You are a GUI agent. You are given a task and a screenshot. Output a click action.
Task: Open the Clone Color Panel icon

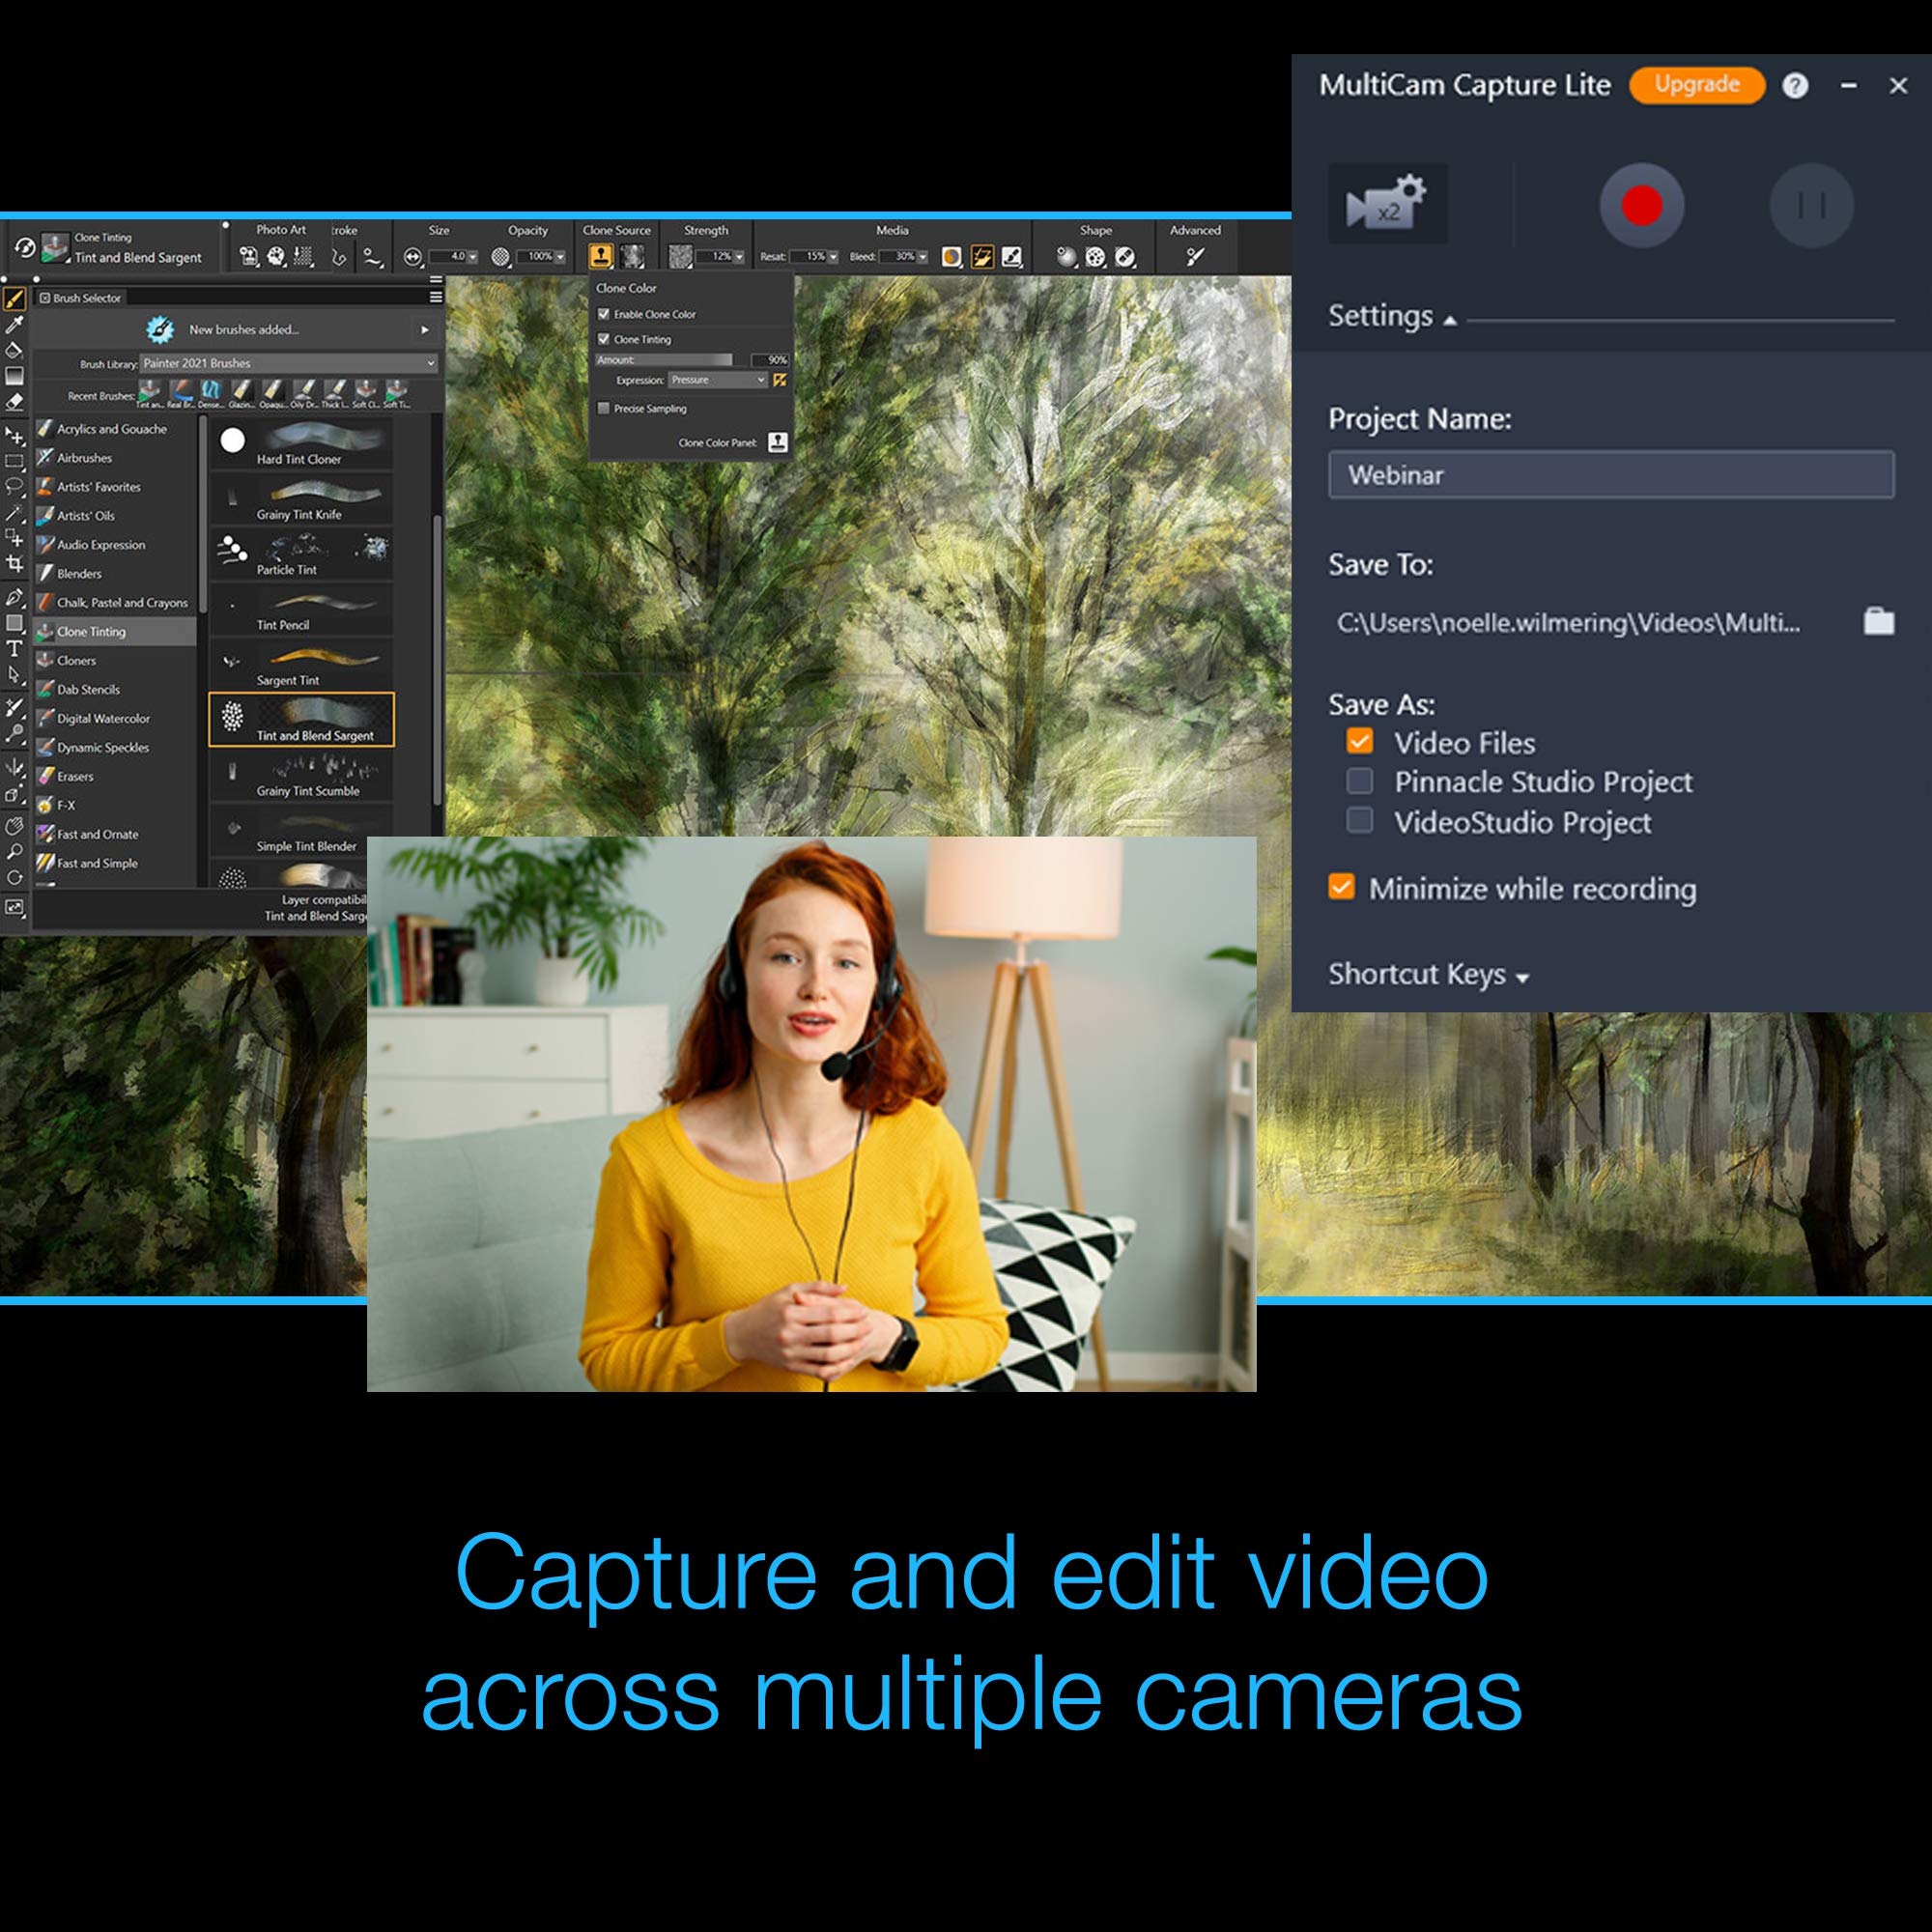[x=777, y=442]
